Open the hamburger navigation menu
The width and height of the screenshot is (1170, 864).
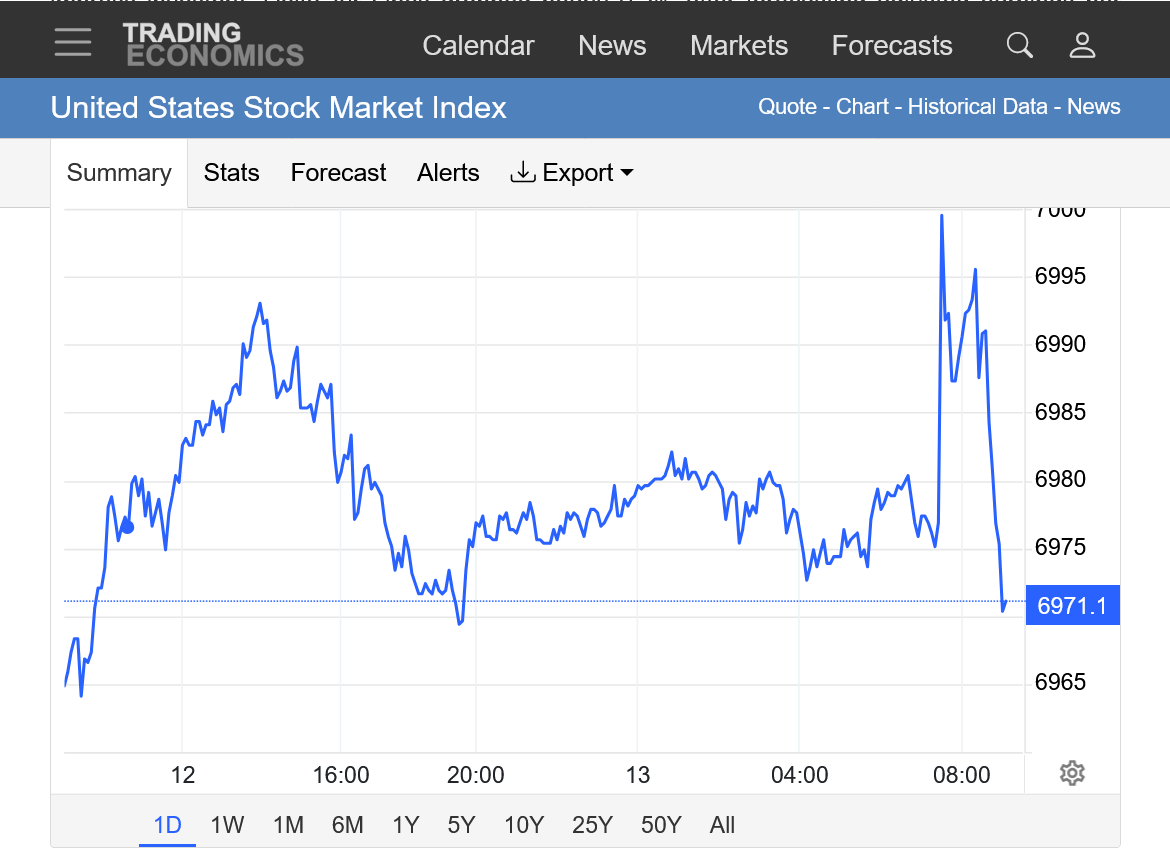point(73,43)
